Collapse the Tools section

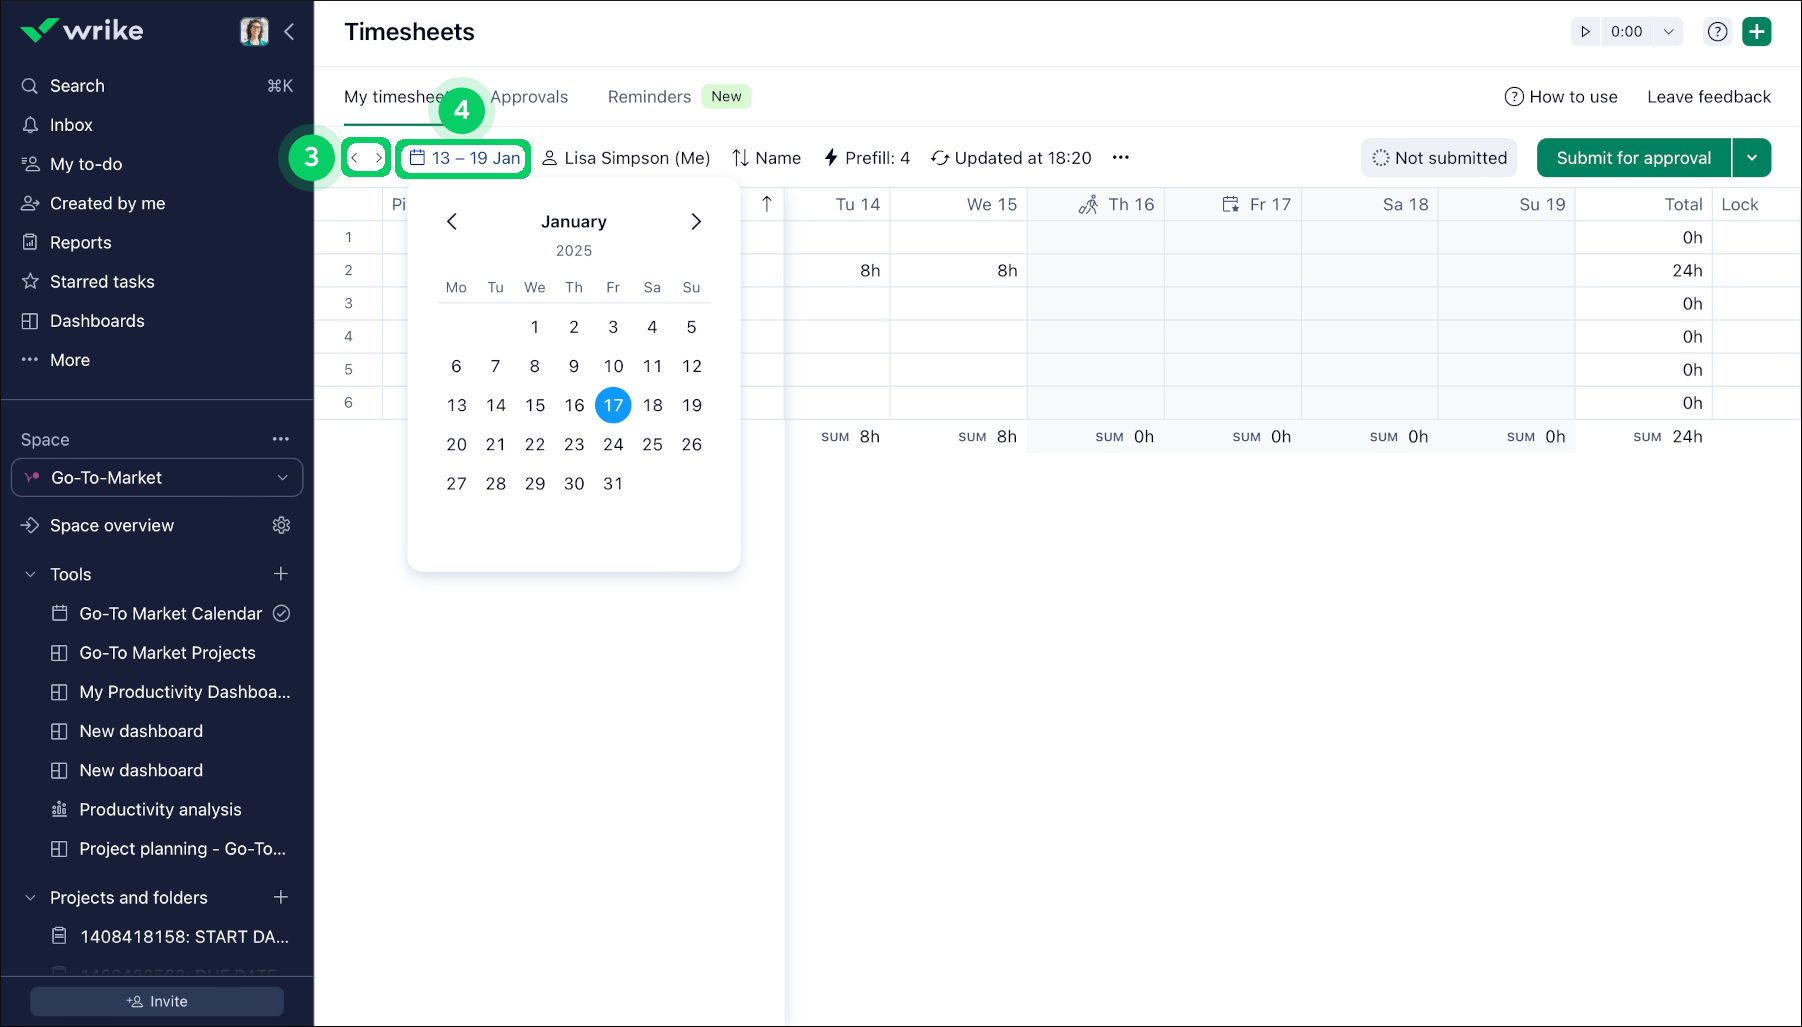[30, 575]
